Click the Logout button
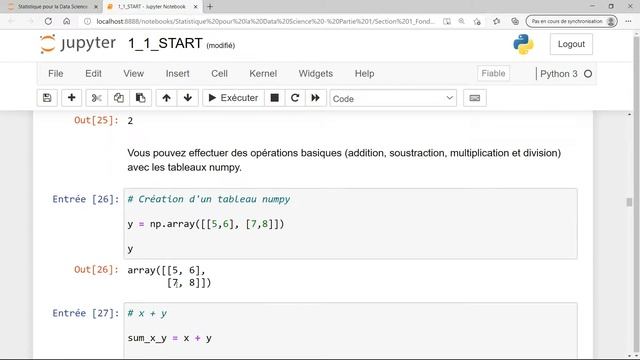The width and height of the screenshot is (640, 360). click(571, 44)
